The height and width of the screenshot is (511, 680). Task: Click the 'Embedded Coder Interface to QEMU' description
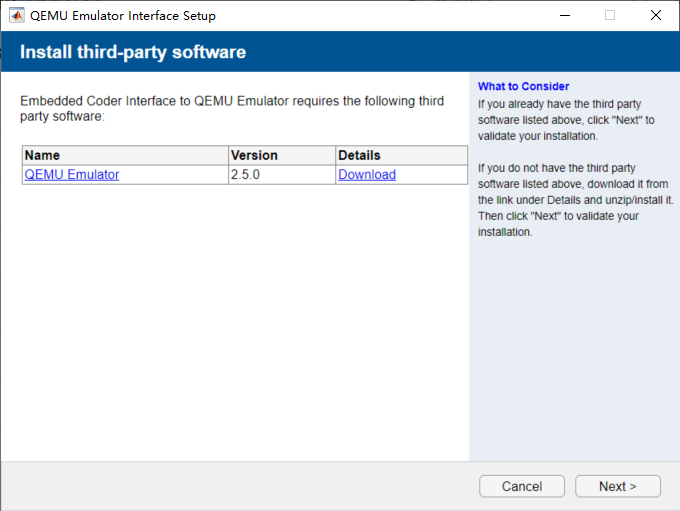pyautogui.click(x=232, y=108)
